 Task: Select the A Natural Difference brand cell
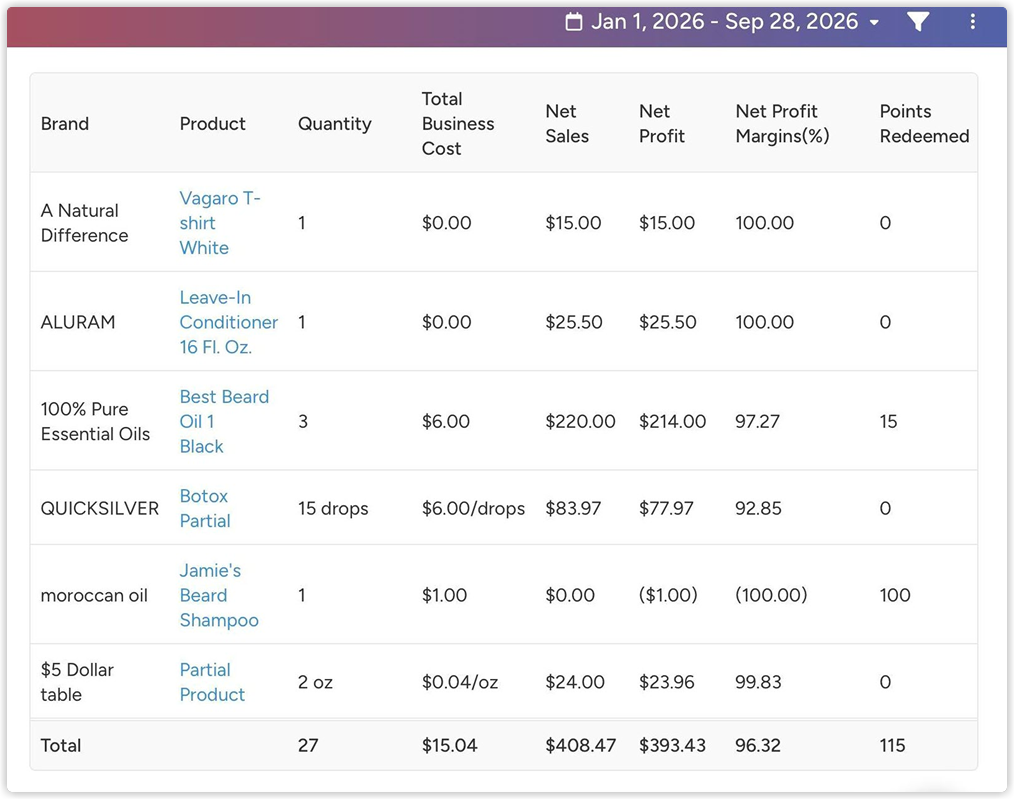(x=84, y=223)
